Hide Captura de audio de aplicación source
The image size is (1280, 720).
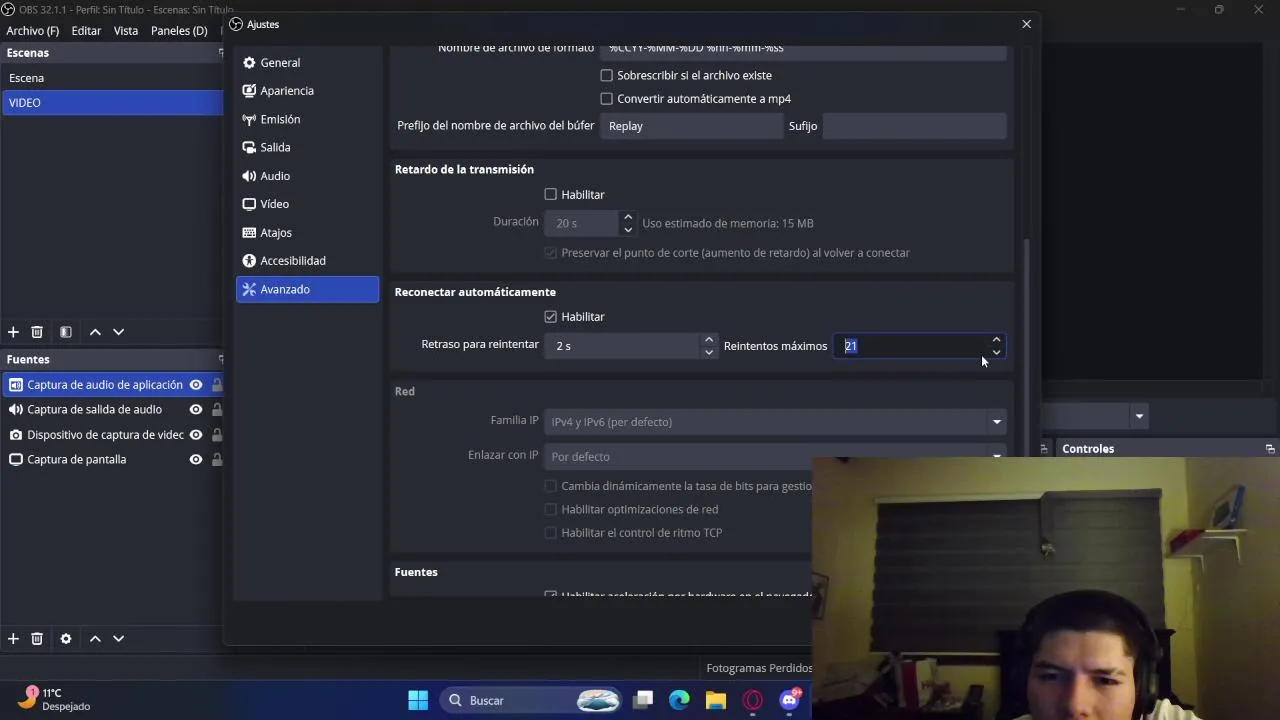click(196, 385)
